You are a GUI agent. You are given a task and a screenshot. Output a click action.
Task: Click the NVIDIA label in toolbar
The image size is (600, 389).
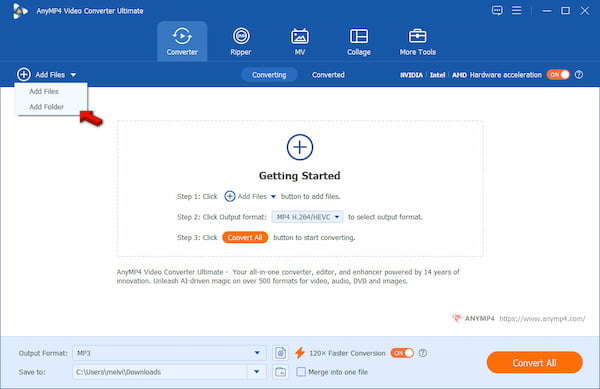411,75
